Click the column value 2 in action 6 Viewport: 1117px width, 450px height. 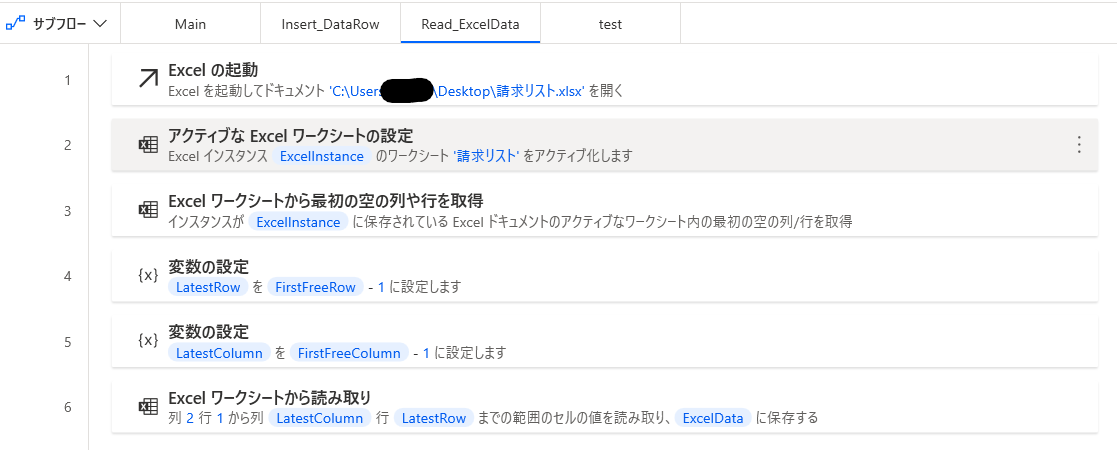(190, 419)
